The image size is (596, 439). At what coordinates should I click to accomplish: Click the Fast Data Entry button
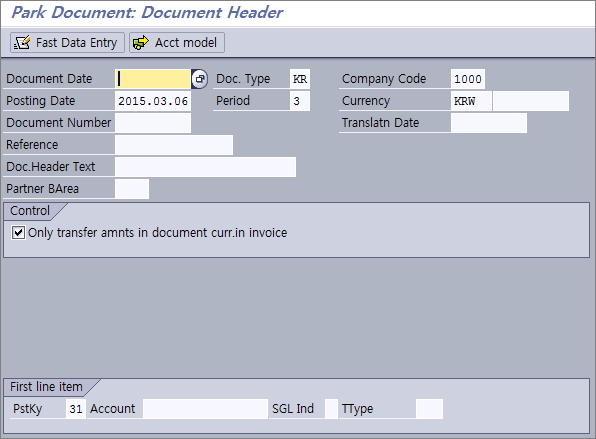[67, 43]
